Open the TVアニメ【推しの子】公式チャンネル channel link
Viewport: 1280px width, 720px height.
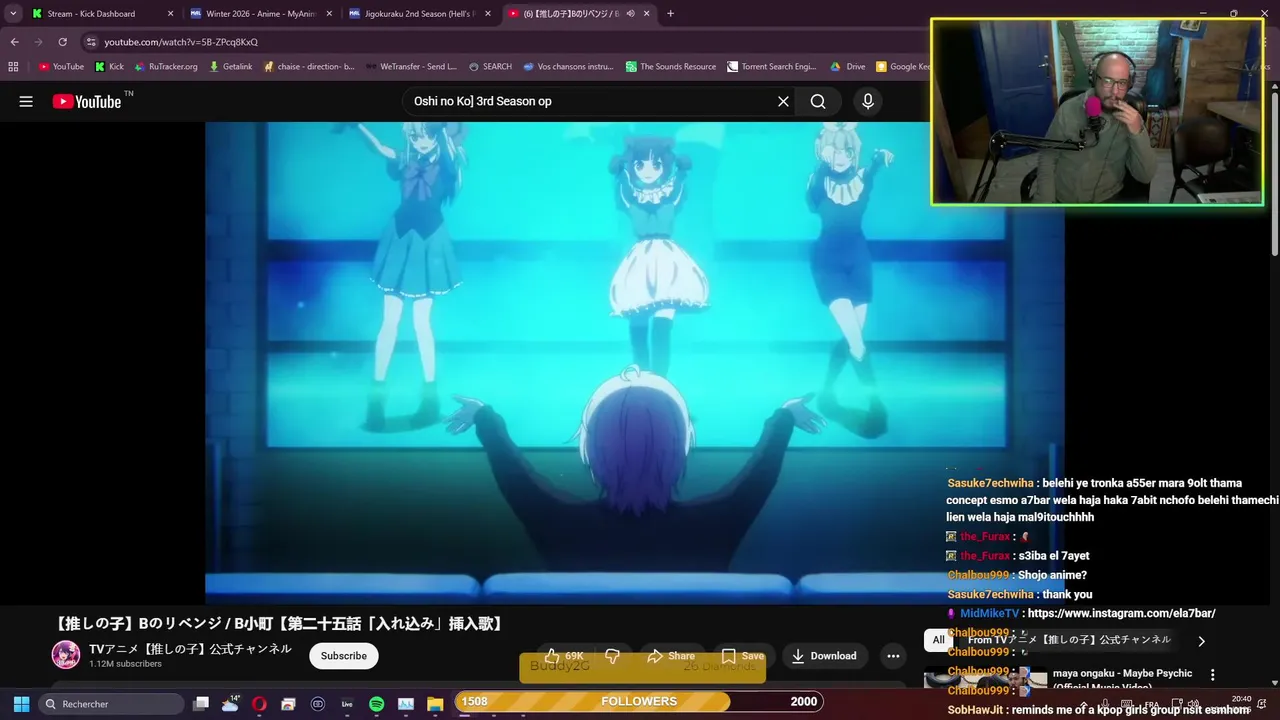(x=191, y=649)
